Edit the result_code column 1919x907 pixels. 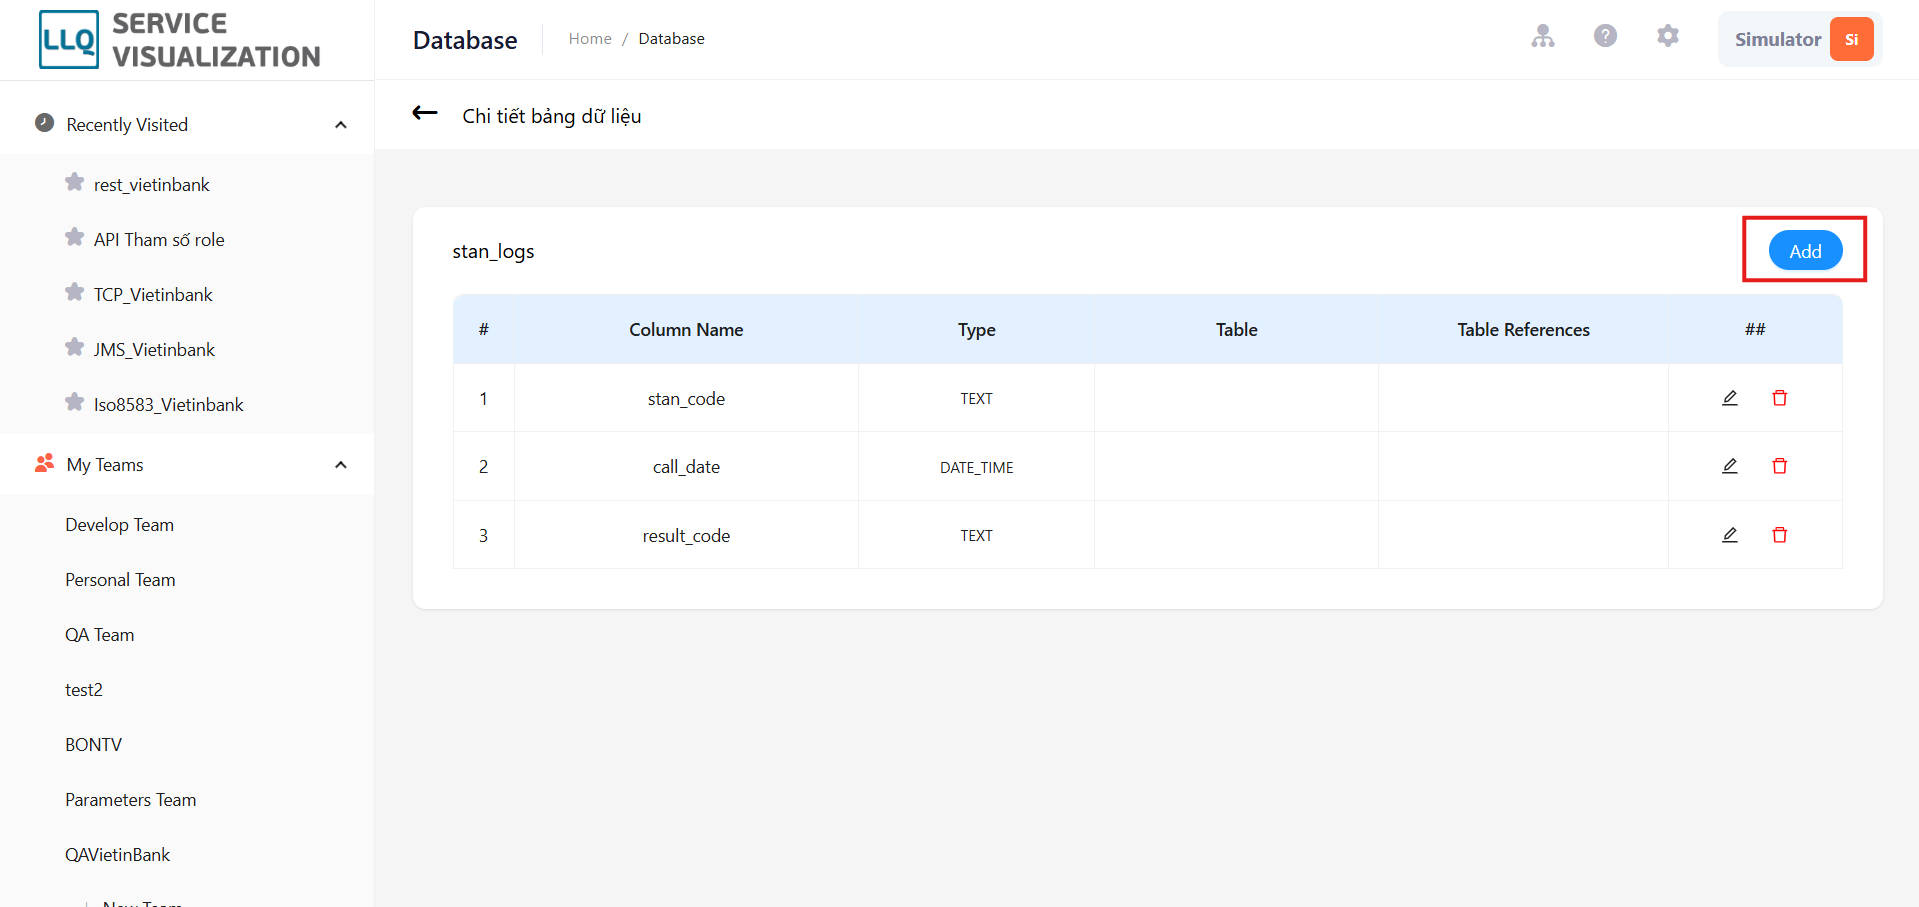[1730, 535]
